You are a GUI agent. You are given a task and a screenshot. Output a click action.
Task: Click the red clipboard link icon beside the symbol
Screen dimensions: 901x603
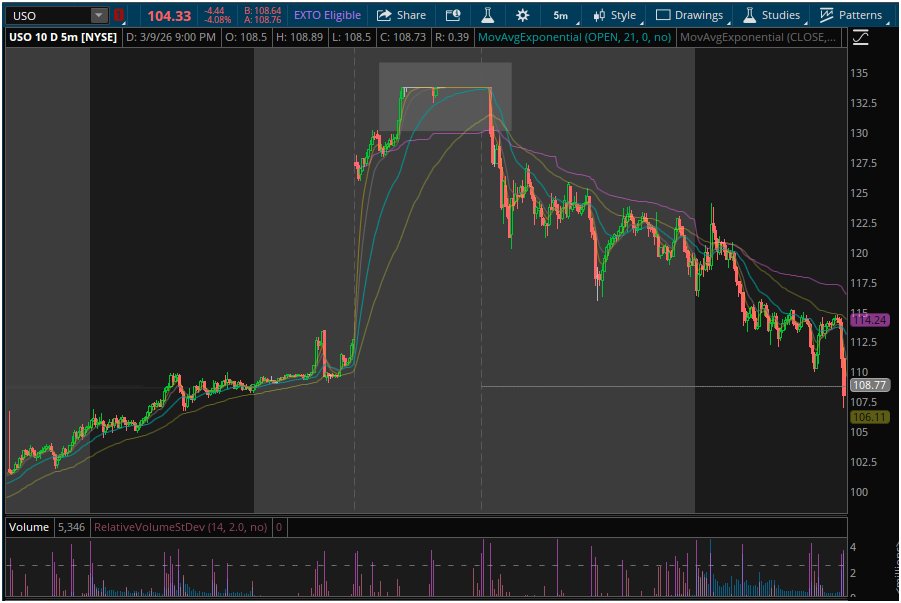click(118, 16)
